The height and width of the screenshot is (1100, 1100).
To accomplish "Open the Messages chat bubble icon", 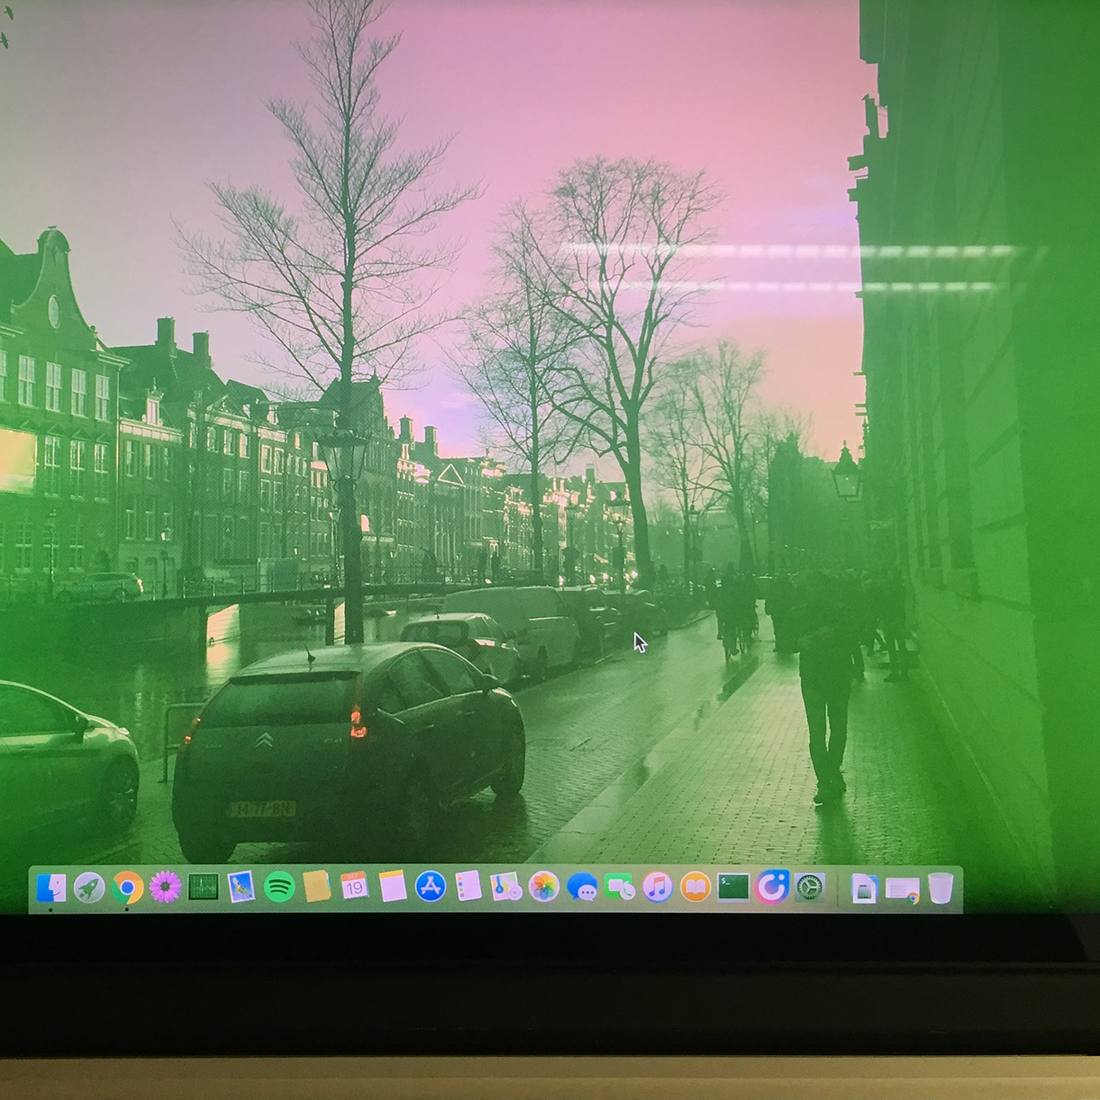I will [582, 887].
